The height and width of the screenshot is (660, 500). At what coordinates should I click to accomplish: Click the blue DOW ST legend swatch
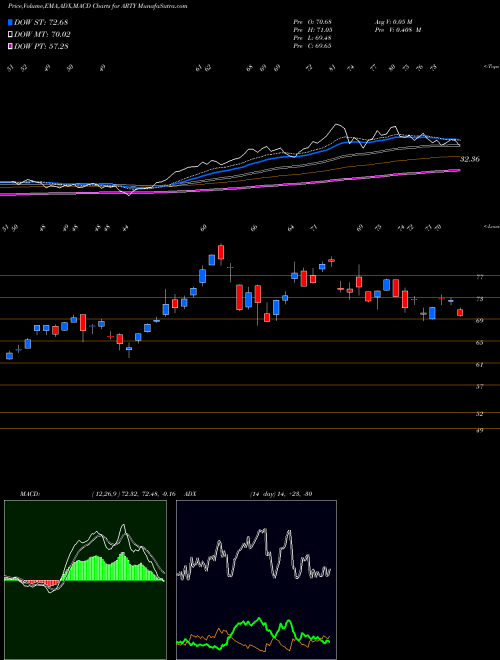10,22
